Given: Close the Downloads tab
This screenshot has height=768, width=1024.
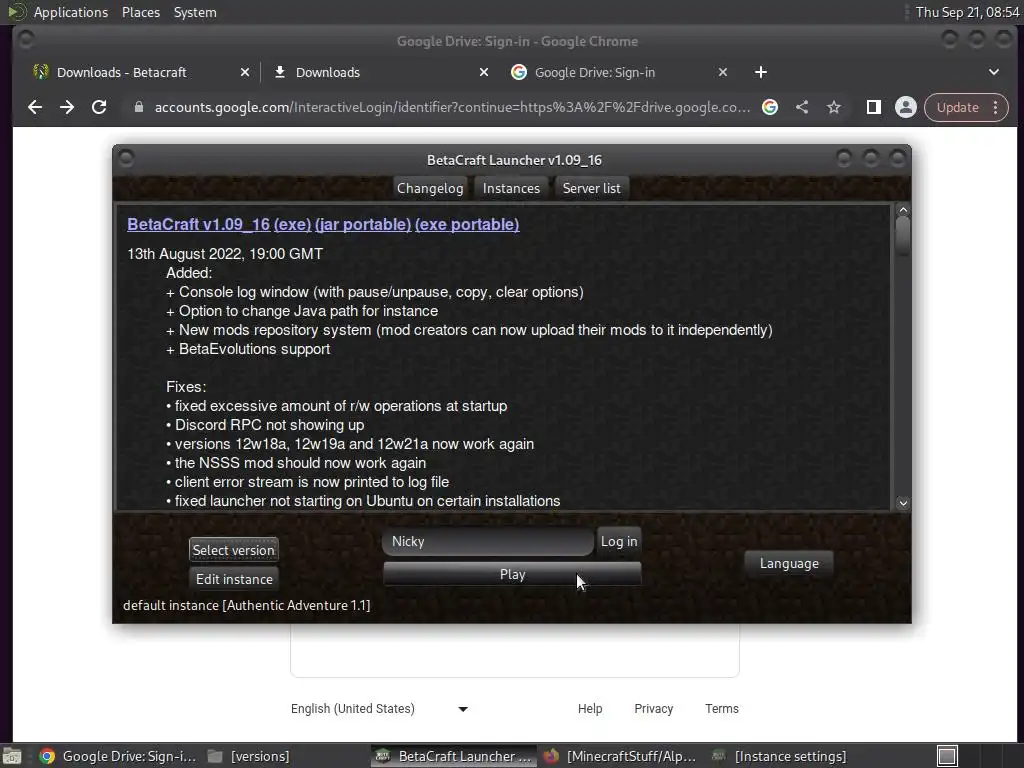Looking at the screenshot, I should tap(484, 72).
